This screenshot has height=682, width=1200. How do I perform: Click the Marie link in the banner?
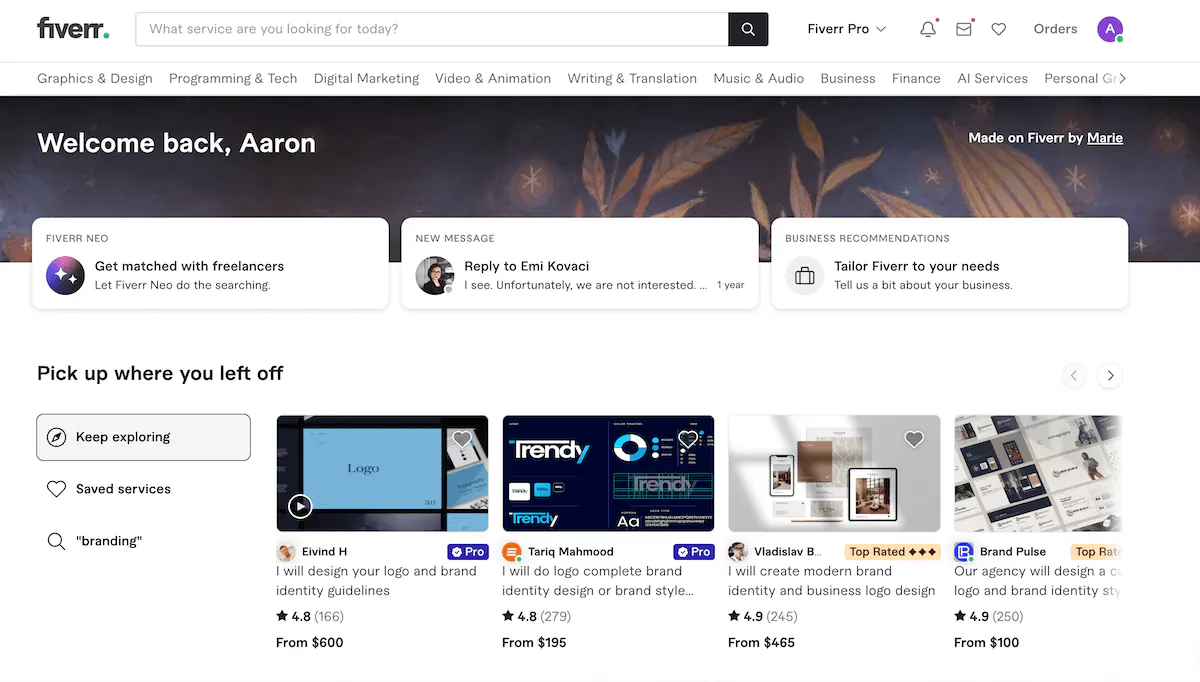tap(1105, 138)
